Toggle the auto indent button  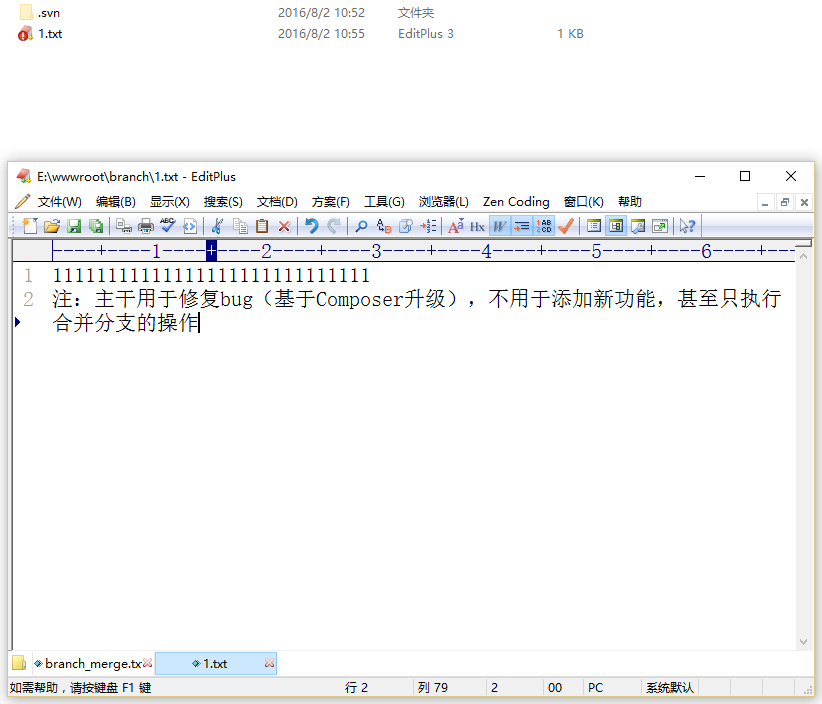click(x=522, y=226)
